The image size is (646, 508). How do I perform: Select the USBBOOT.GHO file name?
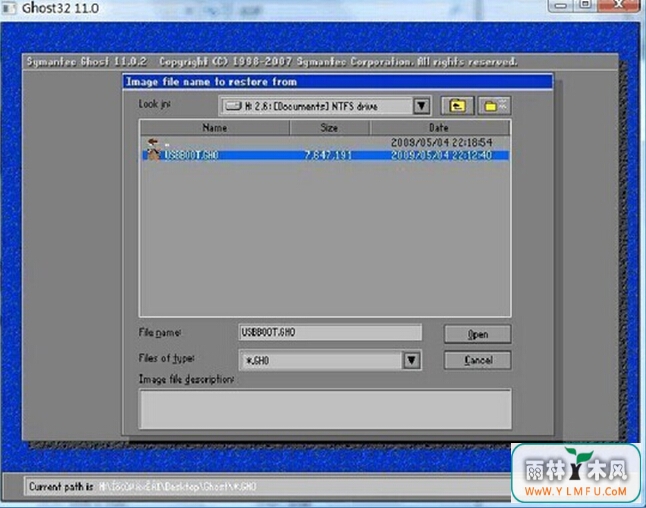191,155
